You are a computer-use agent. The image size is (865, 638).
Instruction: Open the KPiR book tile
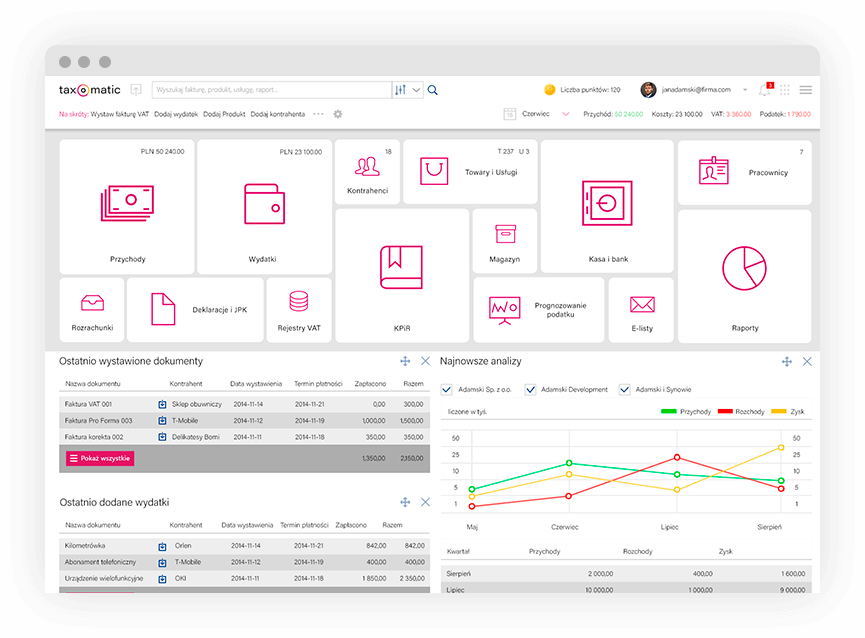tap(401, 275)
